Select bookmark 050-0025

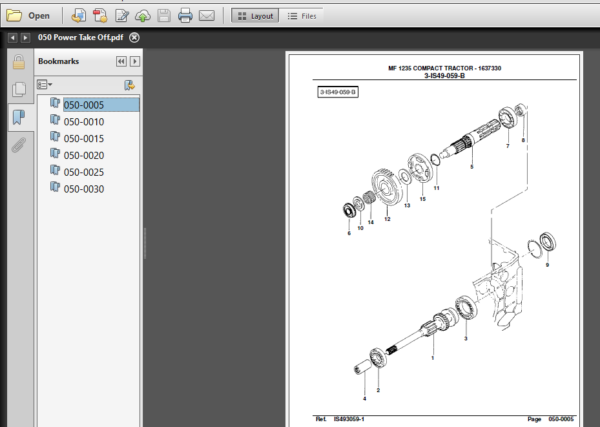84,172
